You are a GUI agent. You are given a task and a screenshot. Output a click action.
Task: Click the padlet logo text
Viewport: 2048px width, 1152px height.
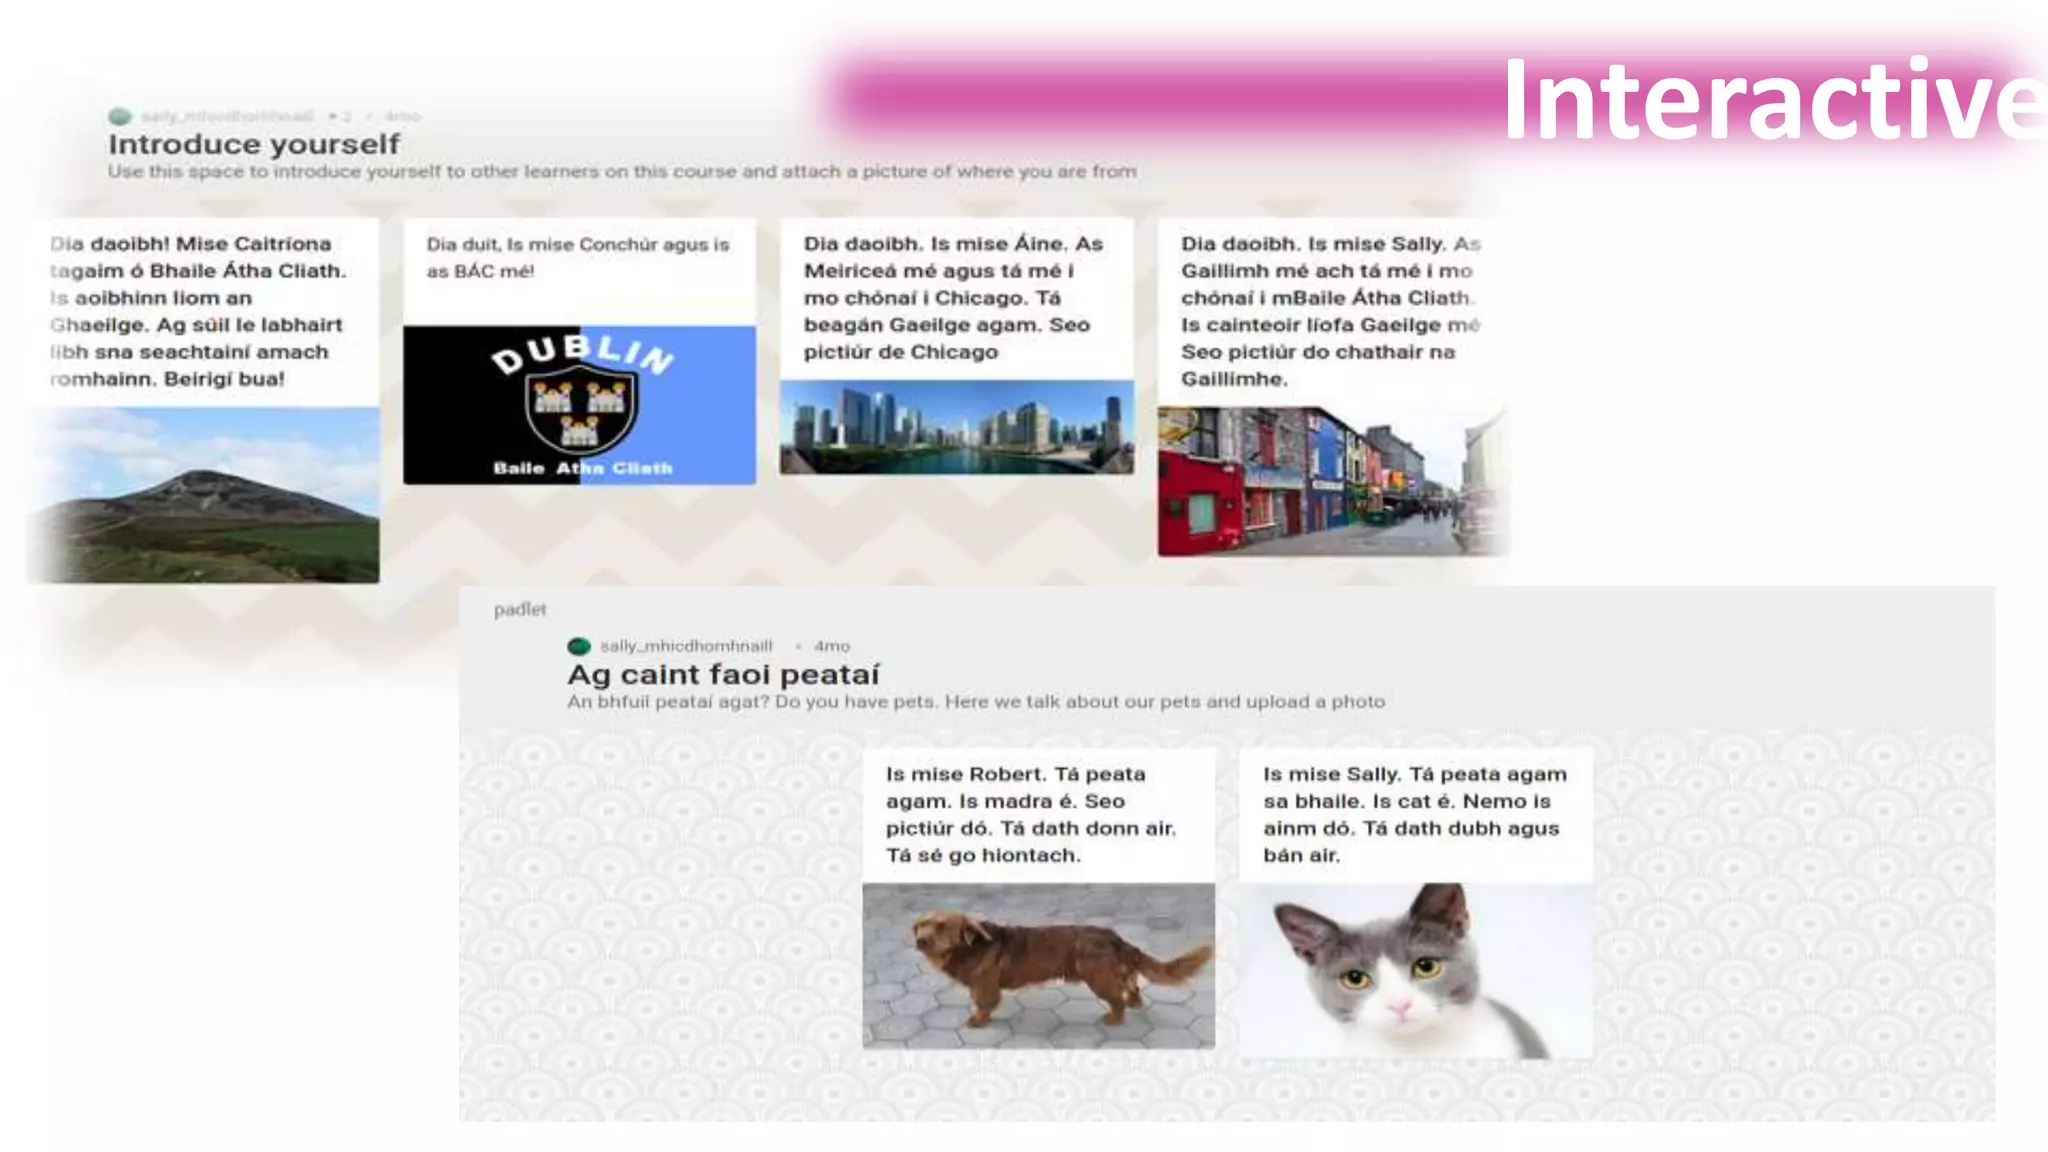[520, 609]
